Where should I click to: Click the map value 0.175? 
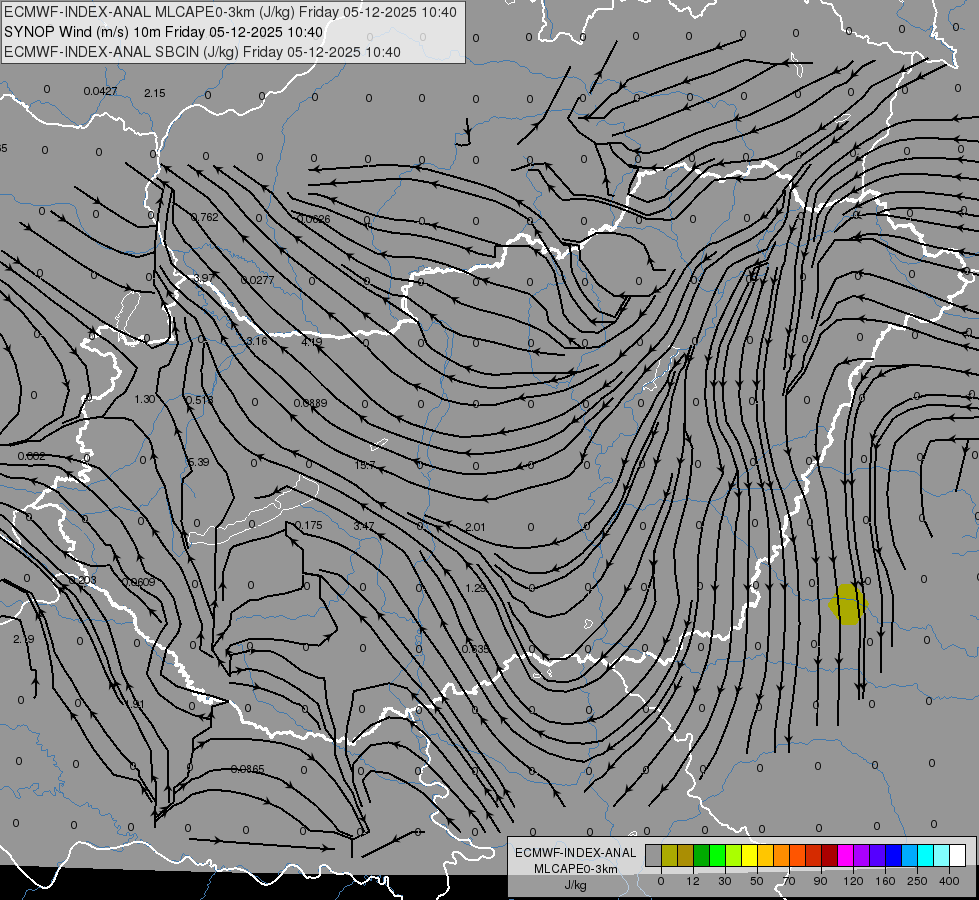[x=309, y=525]
